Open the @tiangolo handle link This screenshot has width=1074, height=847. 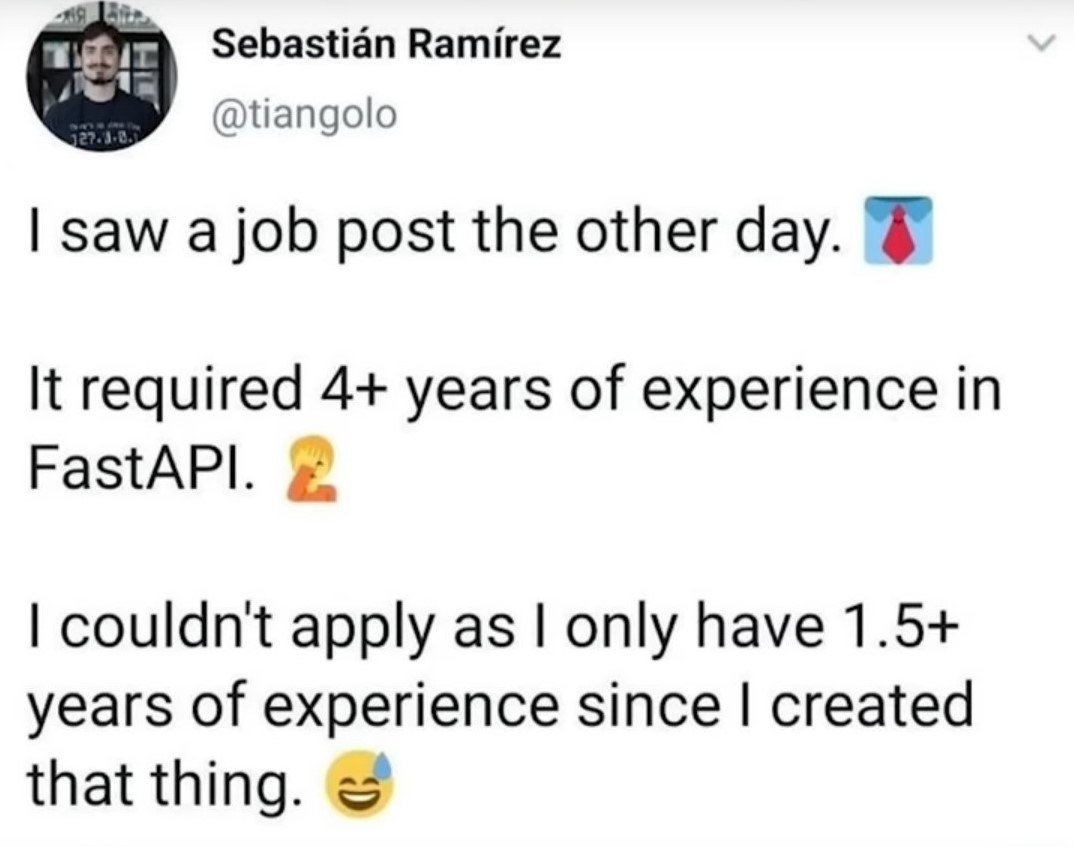coord(307,116)
